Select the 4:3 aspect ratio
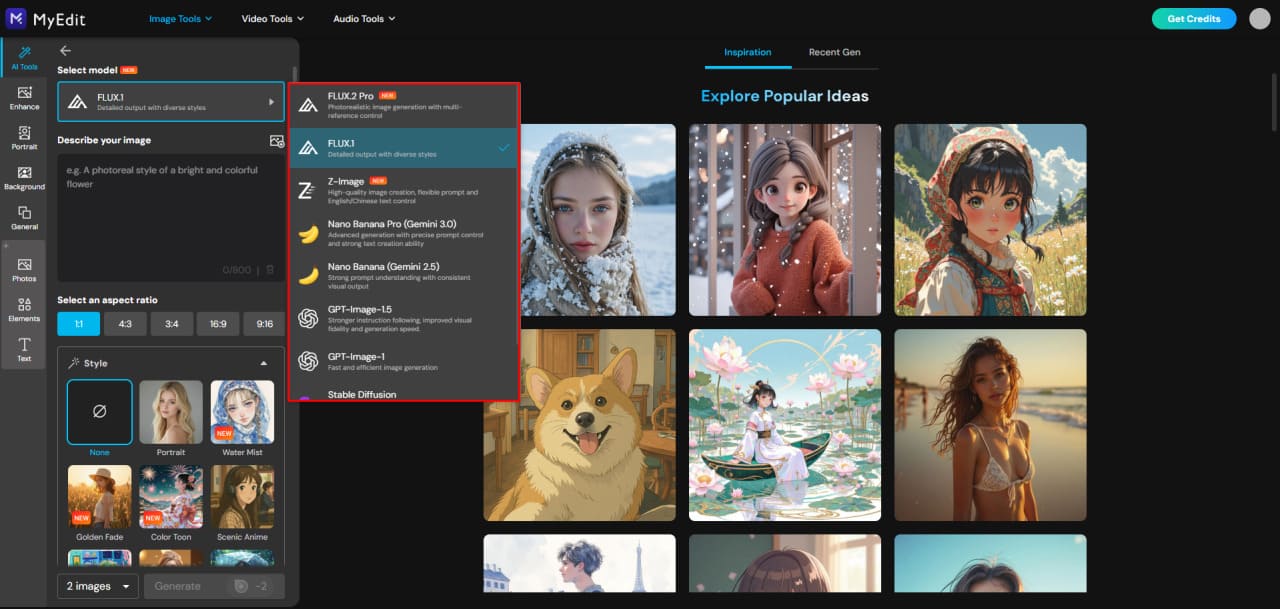This screenshot has height=609, width=1280. coord(125,324)
